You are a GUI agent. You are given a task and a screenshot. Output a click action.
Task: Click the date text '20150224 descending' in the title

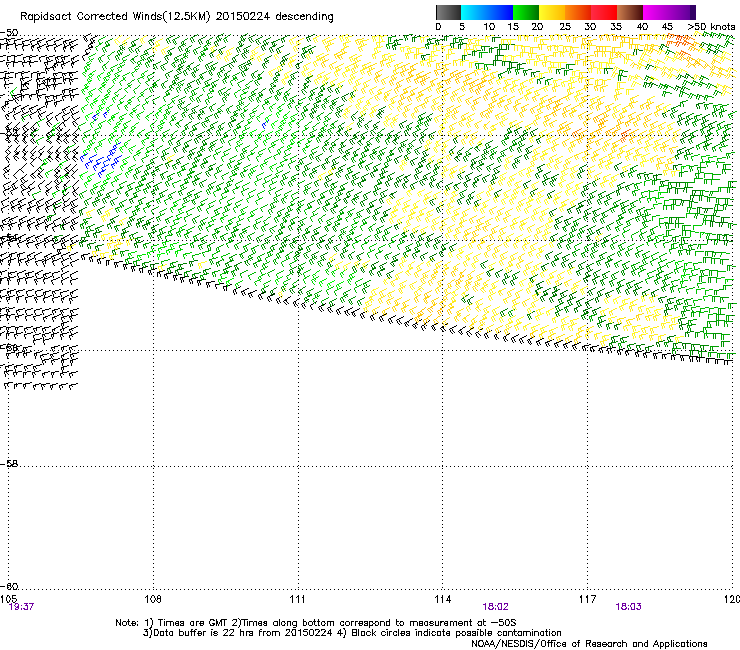coord(275,17)
